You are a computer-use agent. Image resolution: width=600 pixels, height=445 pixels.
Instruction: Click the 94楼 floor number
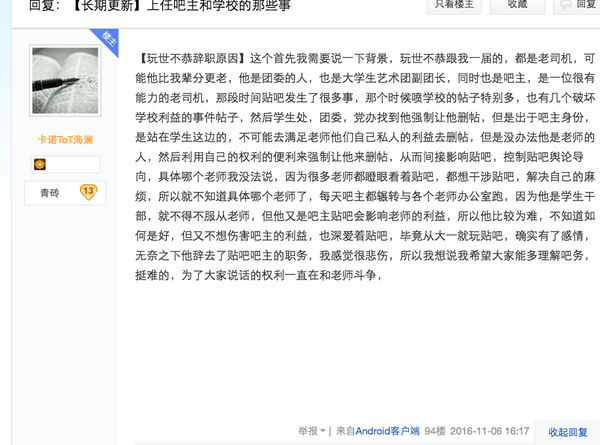click(x=435, y=431)
